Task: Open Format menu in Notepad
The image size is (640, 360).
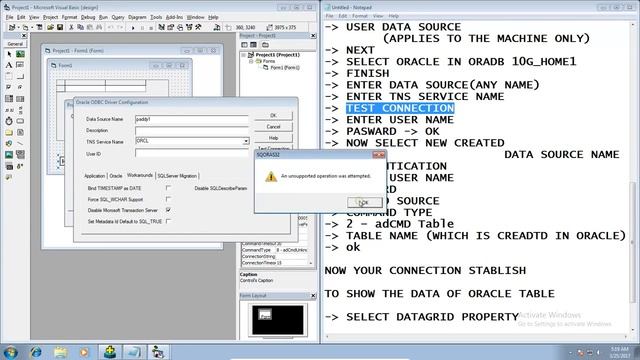Action: (360, 16)
